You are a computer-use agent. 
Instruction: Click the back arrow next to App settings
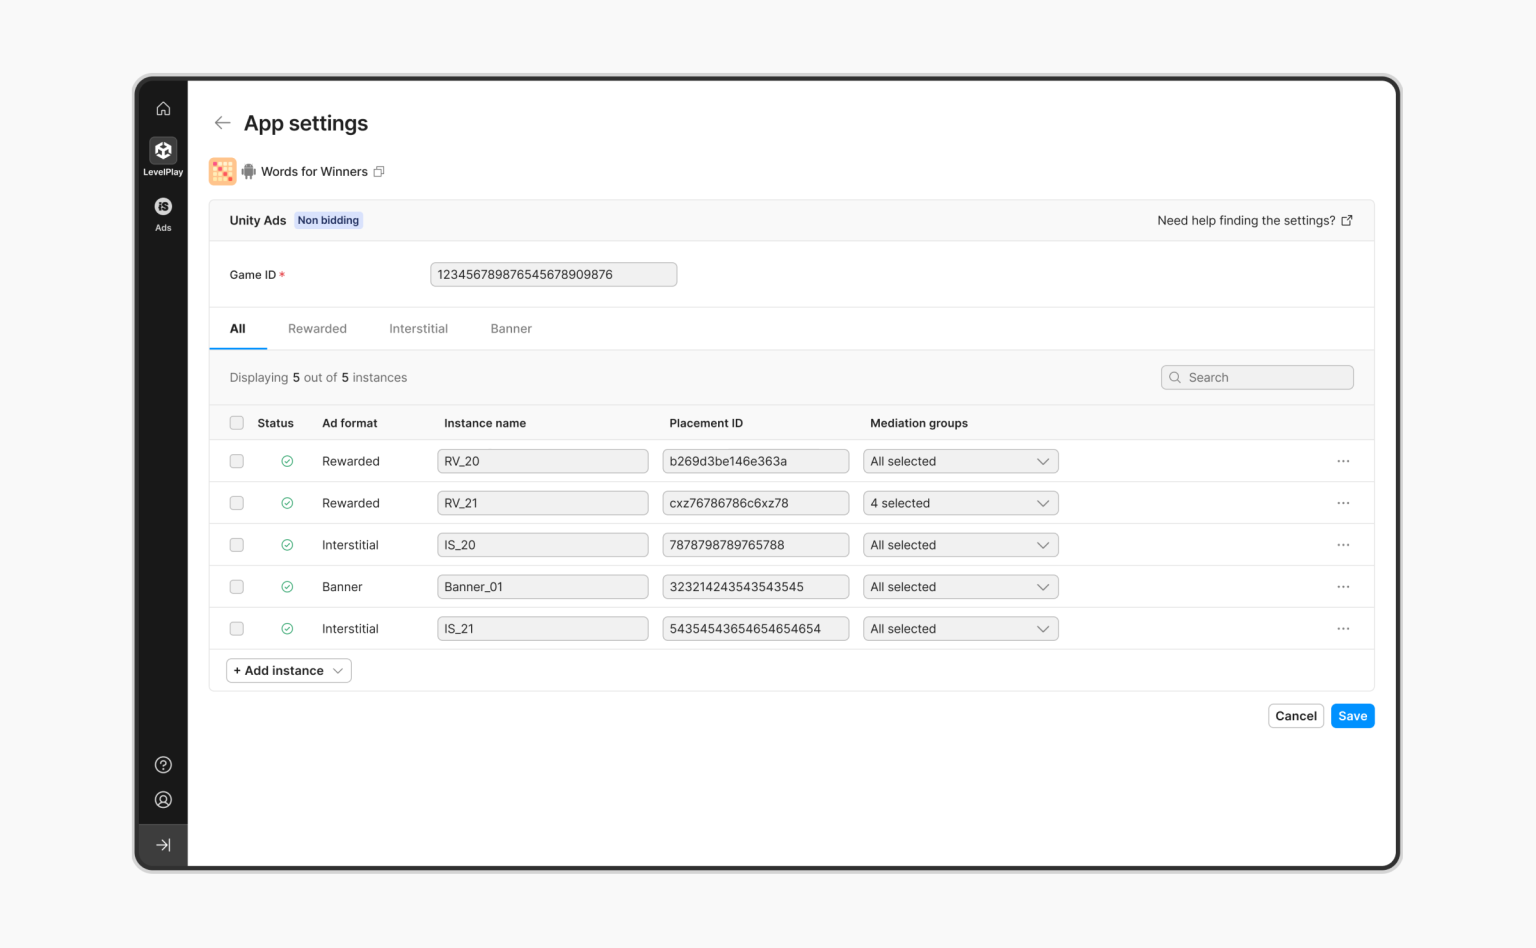point(222,122)
